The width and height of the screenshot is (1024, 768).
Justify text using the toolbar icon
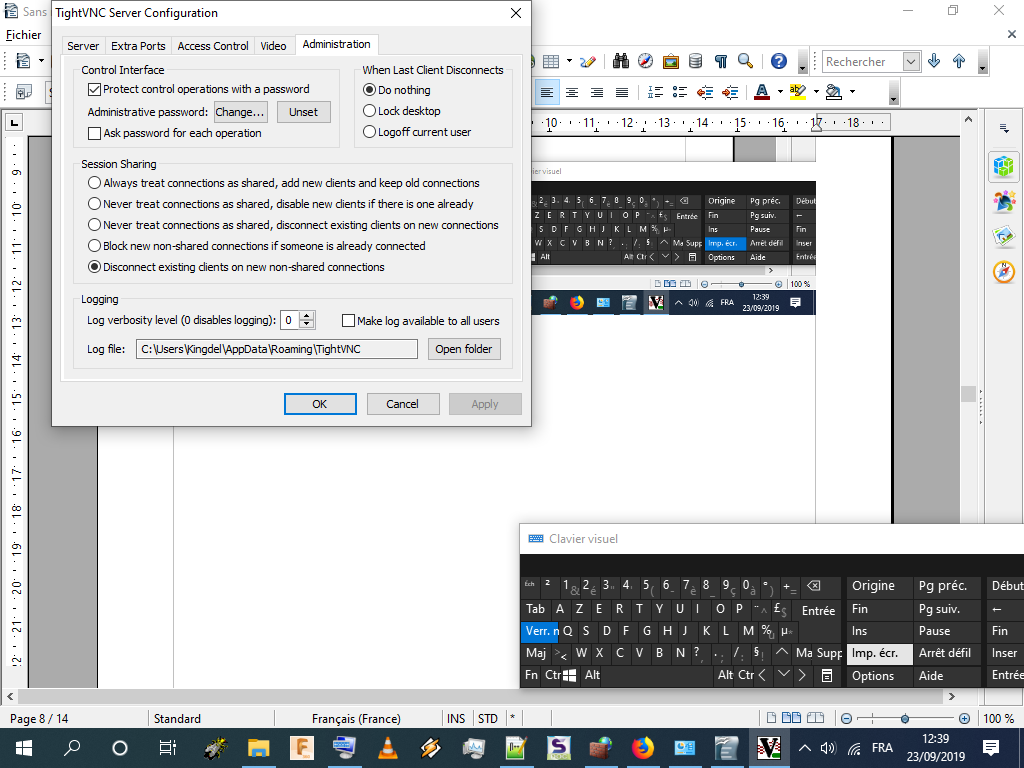pyautogui.click(x=622, y=92)
